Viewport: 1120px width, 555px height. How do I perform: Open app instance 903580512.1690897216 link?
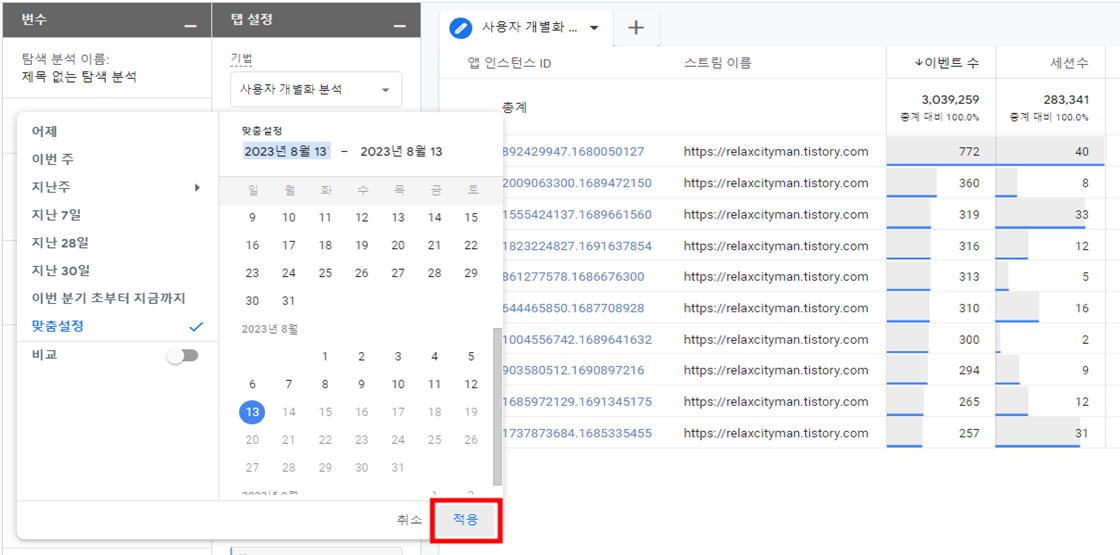(574, 370)
